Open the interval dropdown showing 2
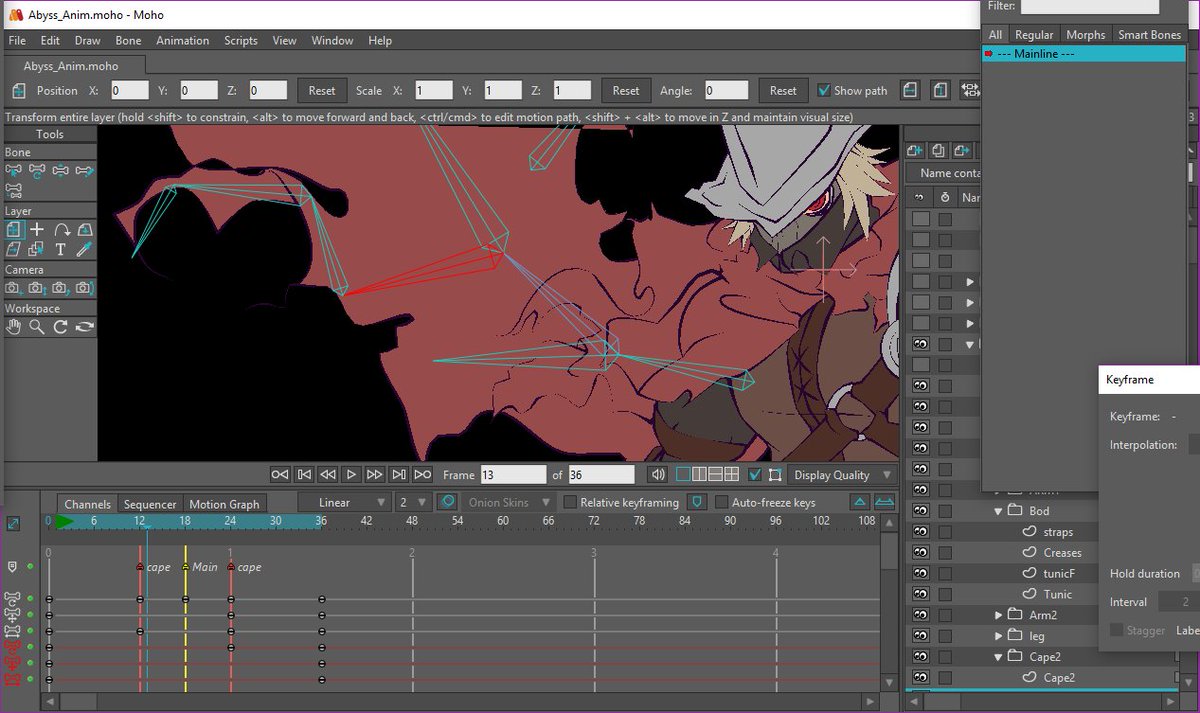 click(x=412, y=502)
